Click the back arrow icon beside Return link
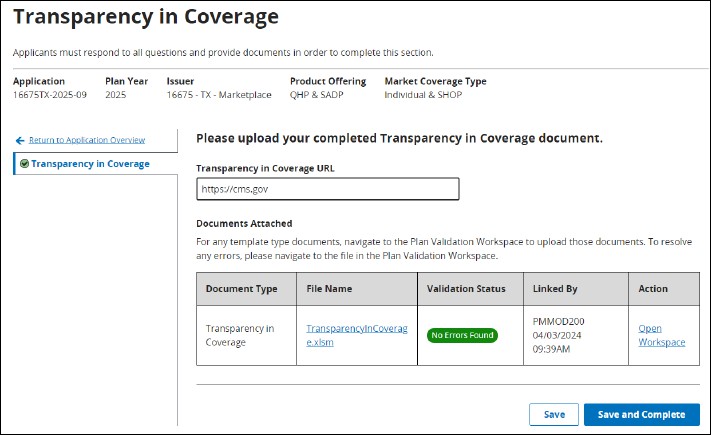The width and height of the screenshot is (711, 435). pos(20,140)
